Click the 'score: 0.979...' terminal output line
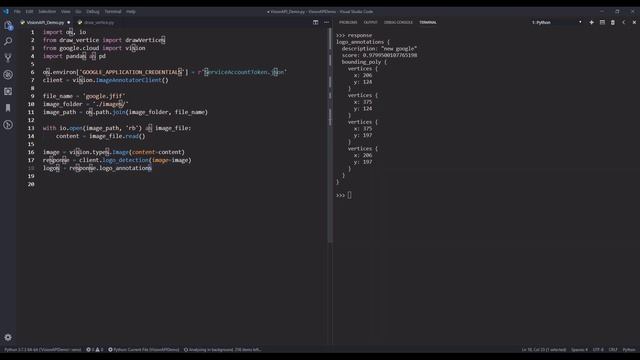 click(379, 55)
